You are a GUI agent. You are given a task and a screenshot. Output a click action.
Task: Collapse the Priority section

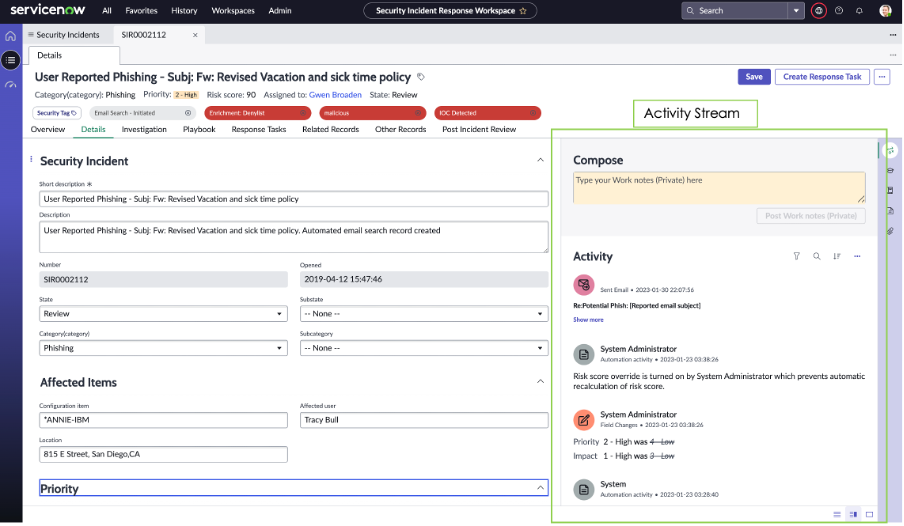point(540,488)
